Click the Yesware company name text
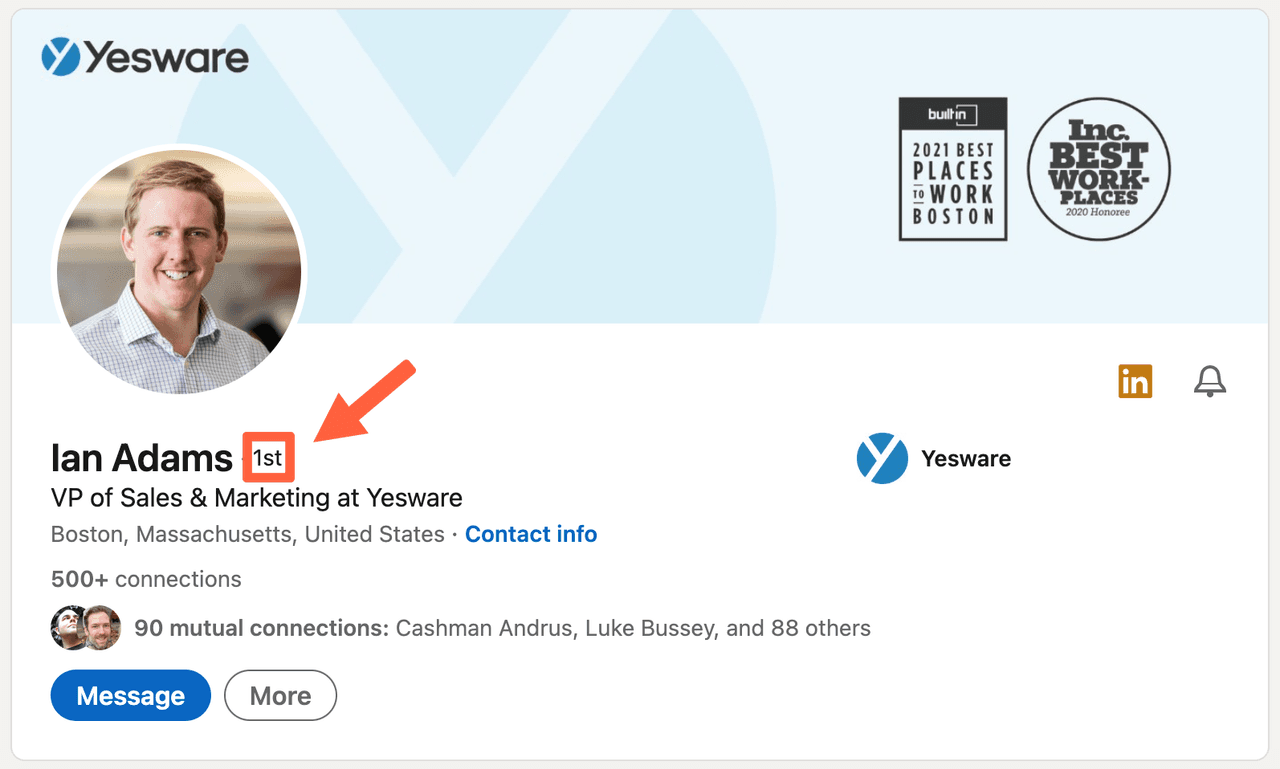Viewport: 1280px width, 769px height. click(965, 458)
